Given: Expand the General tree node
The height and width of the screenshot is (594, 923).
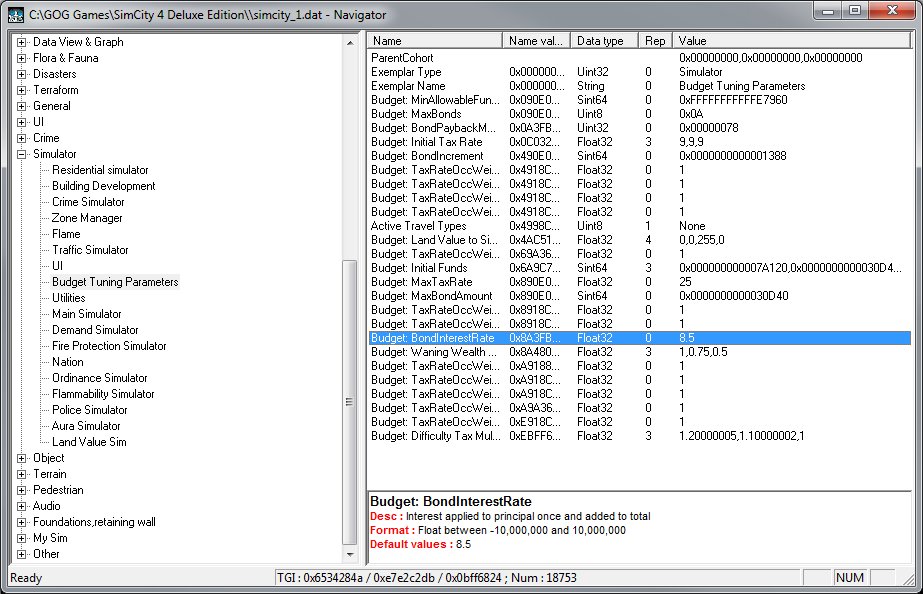Looking at the screenshot, I should point(22,107).
